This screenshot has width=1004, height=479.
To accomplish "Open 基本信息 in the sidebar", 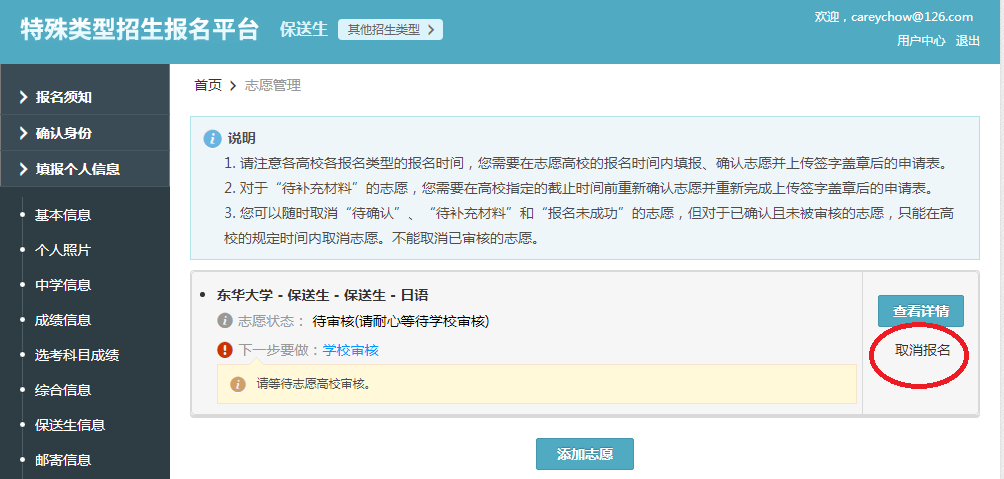I will (x=63, y=215).
